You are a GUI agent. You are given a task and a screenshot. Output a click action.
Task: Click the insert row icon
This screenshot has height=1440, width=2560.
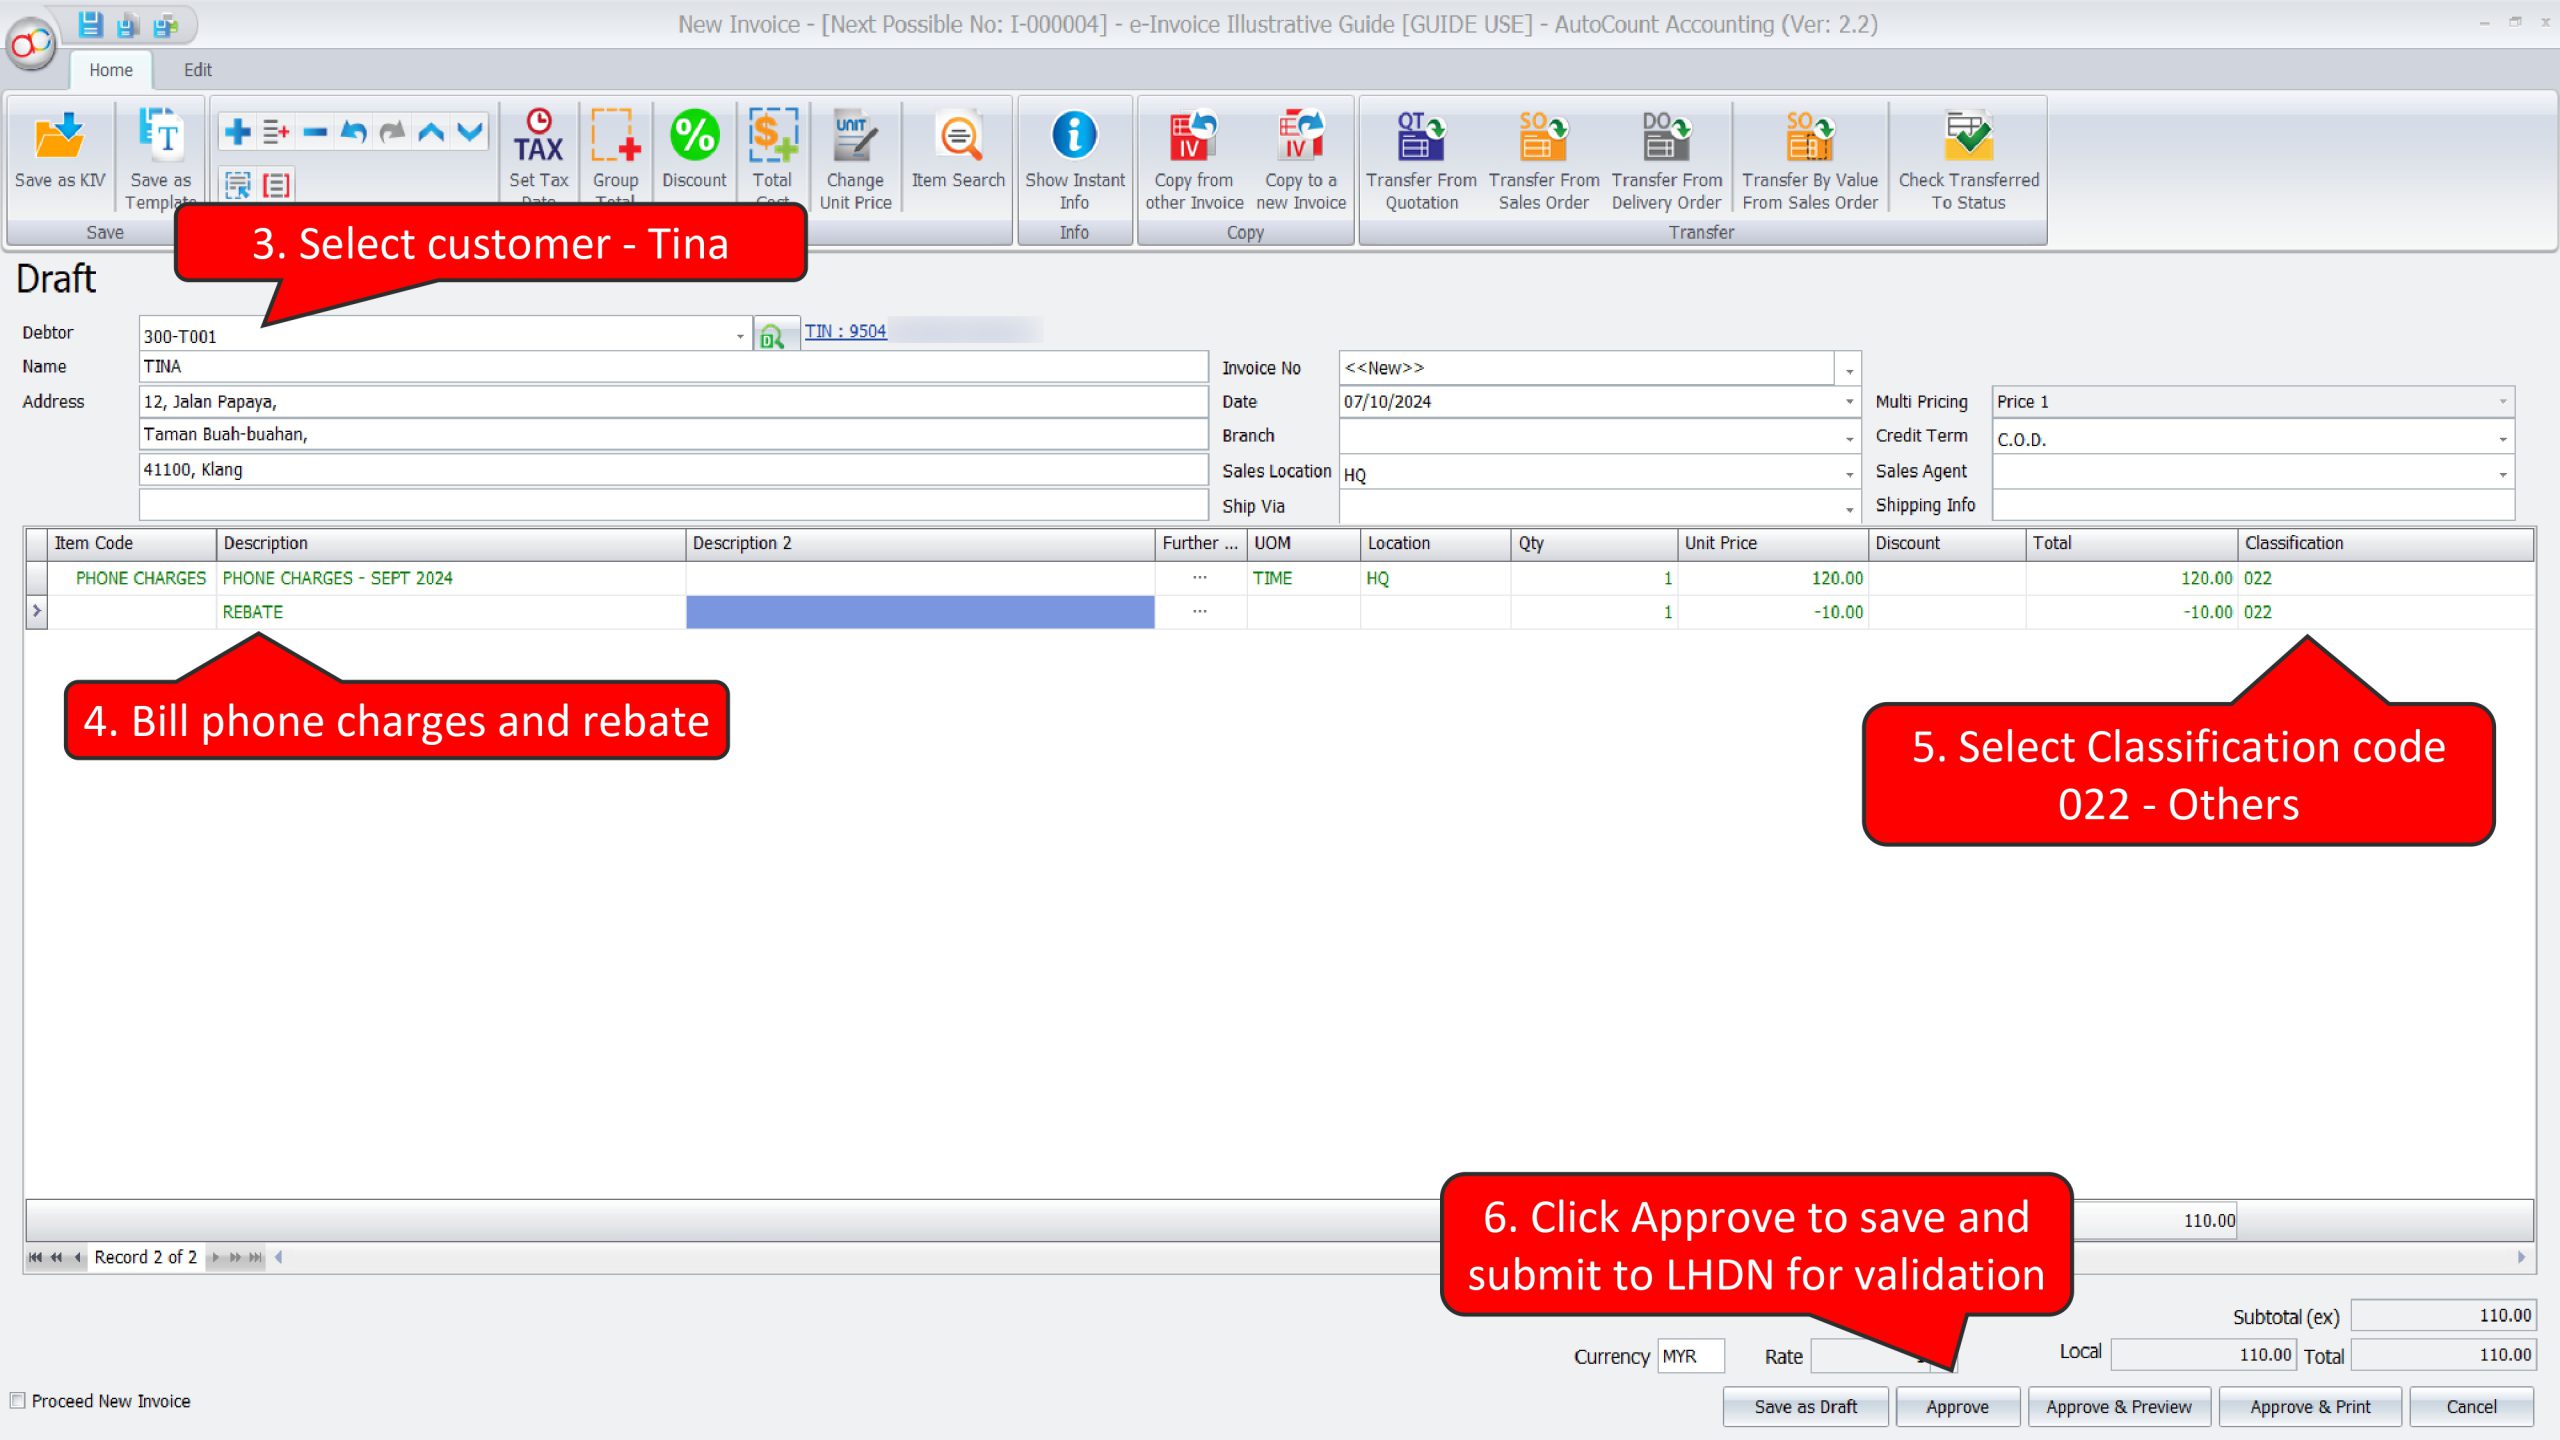(276, 131)
